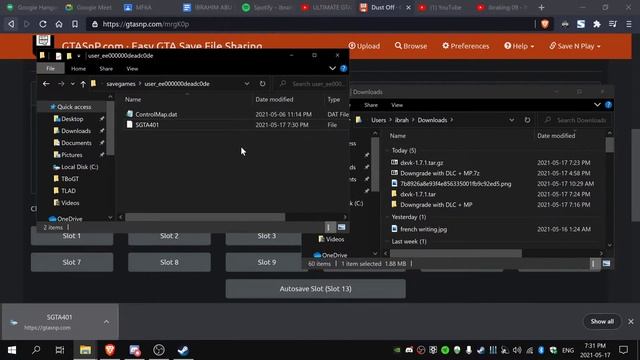Viewport: 640px width, 360px height.
Task: Open the Home ribbon tab in savegames Explorer
Action: point(78,69)
